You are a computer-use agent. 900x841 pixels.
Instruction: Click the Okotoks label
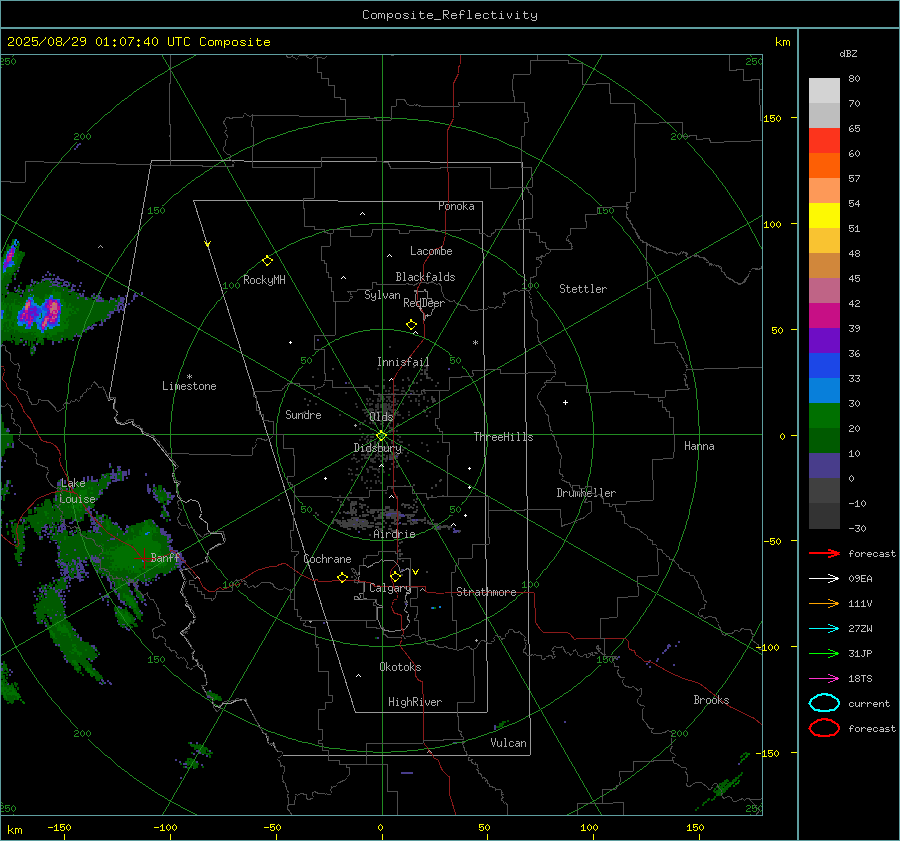400,667
